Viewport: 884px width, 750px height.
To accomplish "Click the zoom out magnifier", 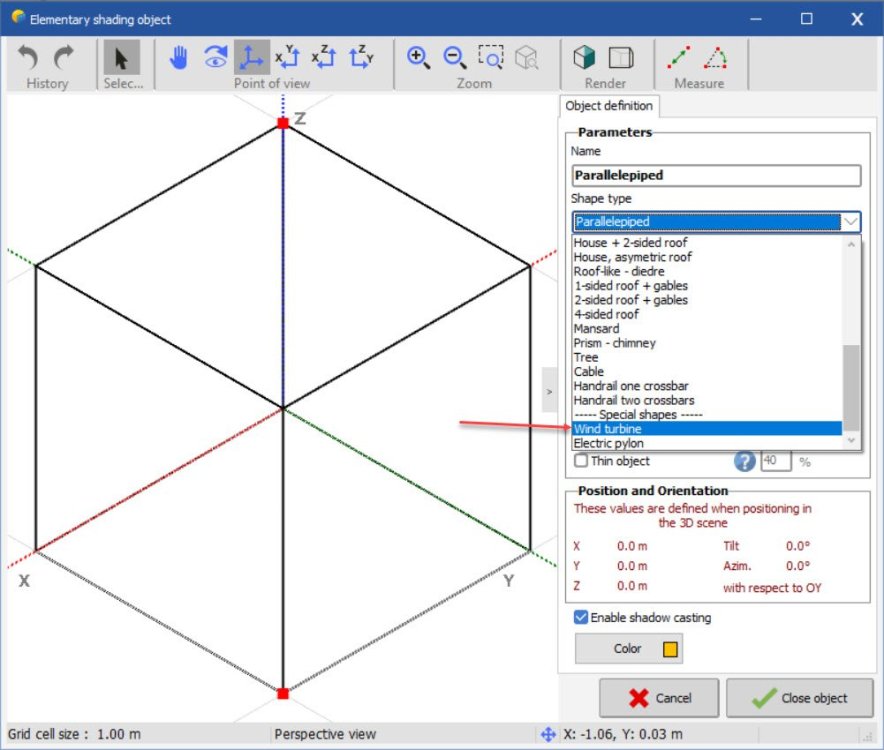I will [454, 58].
